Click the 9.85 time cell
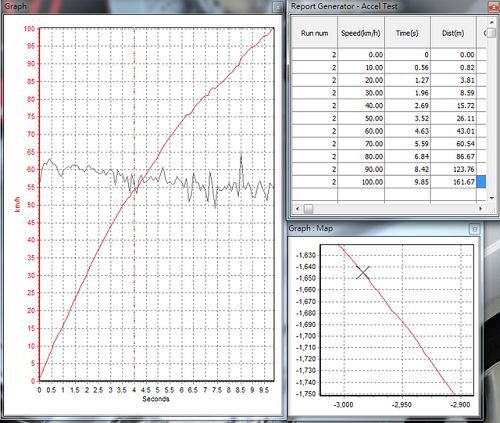 (407, 182)
